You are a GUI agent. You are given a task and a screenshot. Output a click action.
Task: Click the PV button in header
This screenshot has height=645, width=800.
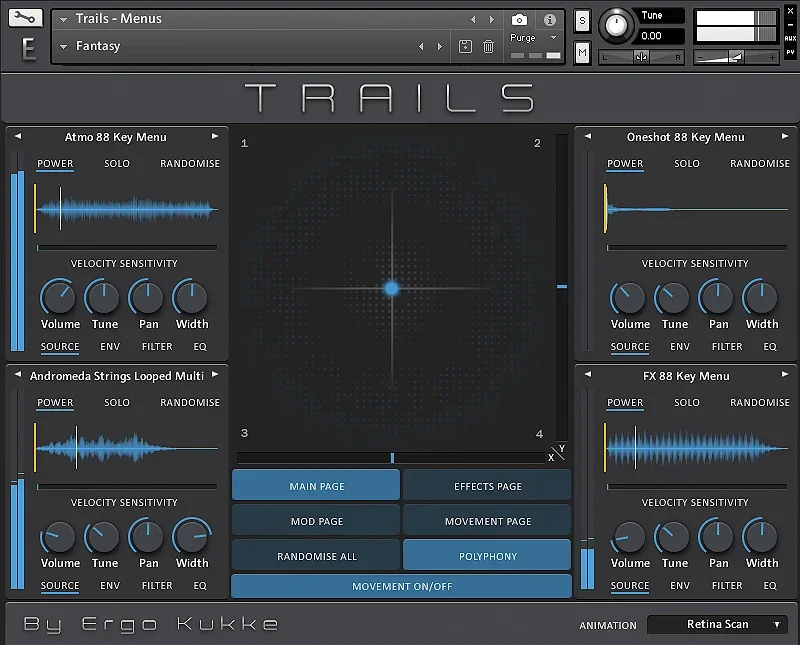[790, 52]
